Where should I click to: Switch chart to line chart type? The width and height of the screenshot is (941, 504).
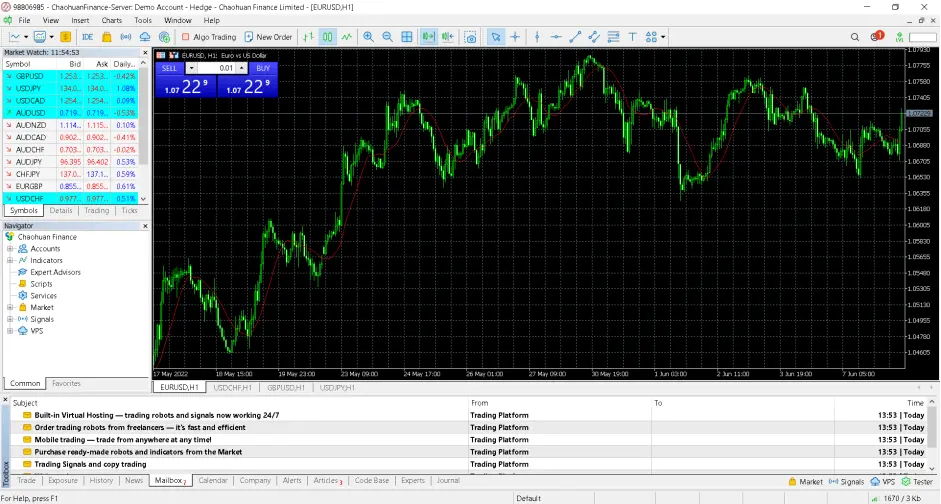[347, 37]
